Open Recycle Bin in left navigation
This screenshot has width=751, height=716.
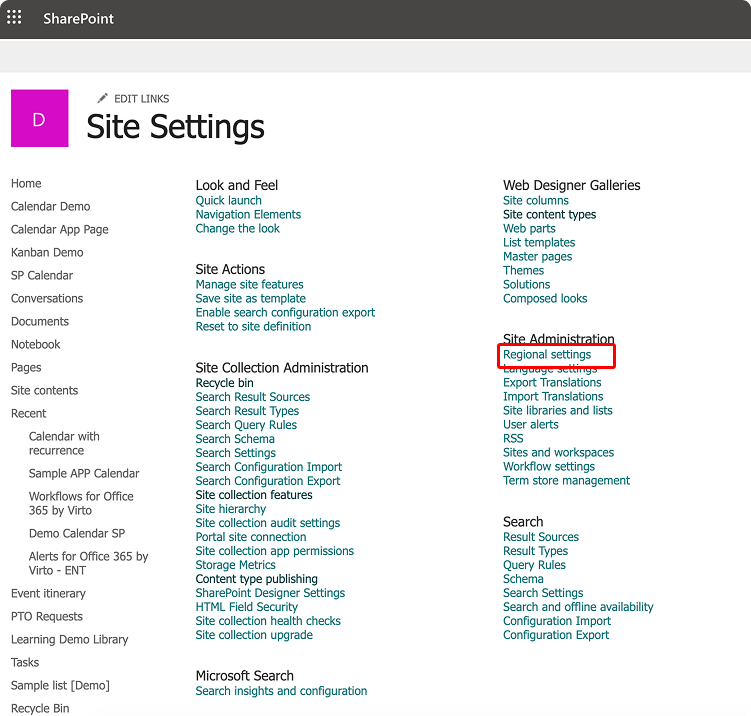pos(40,708)
